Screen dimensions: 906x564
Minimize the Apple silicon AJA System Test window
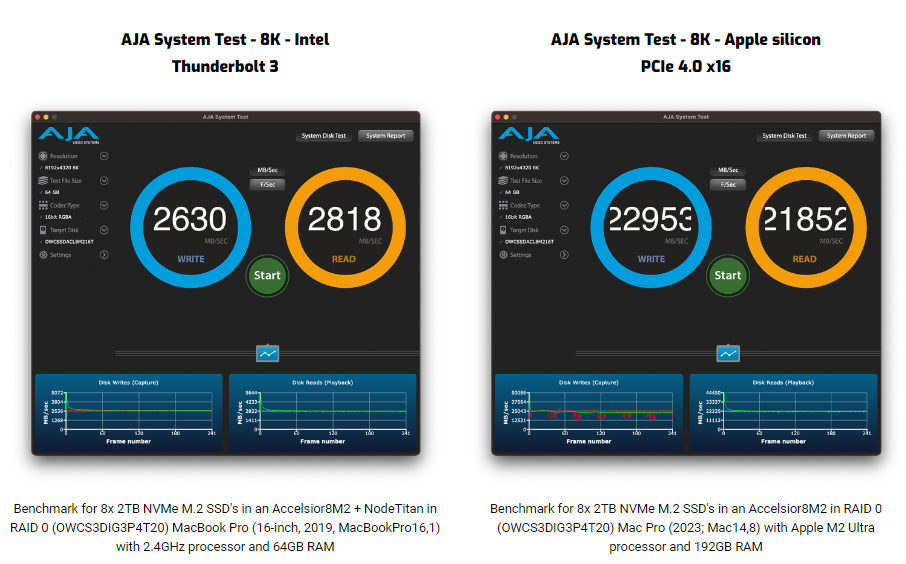pos(506,117)
